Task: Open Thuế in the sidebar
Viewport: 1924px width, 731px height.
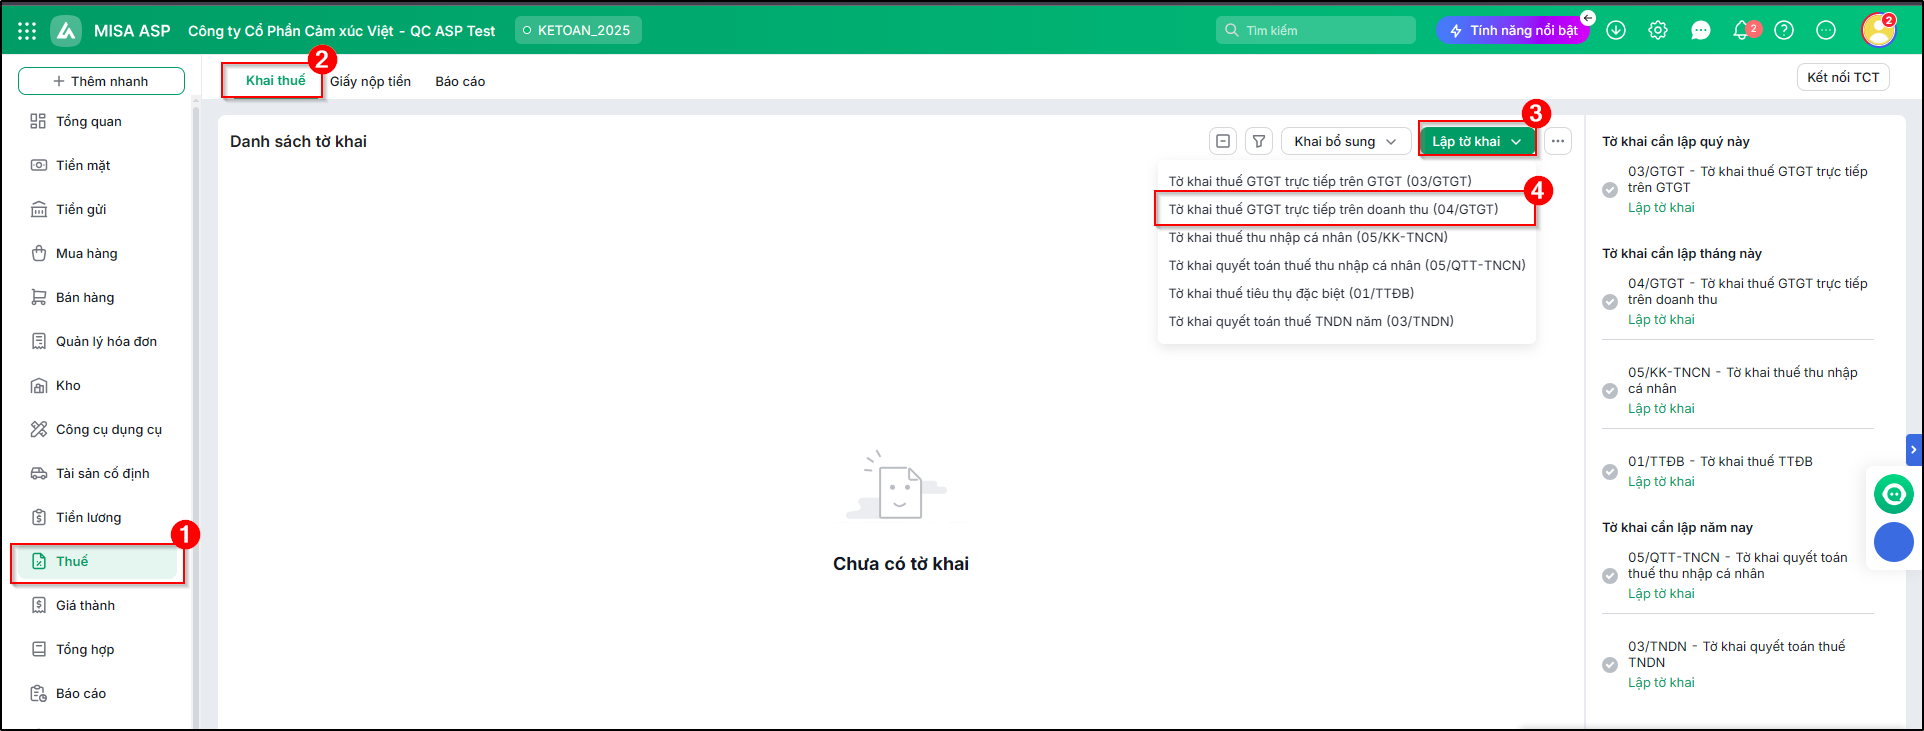Action: (x=98, y=561)
